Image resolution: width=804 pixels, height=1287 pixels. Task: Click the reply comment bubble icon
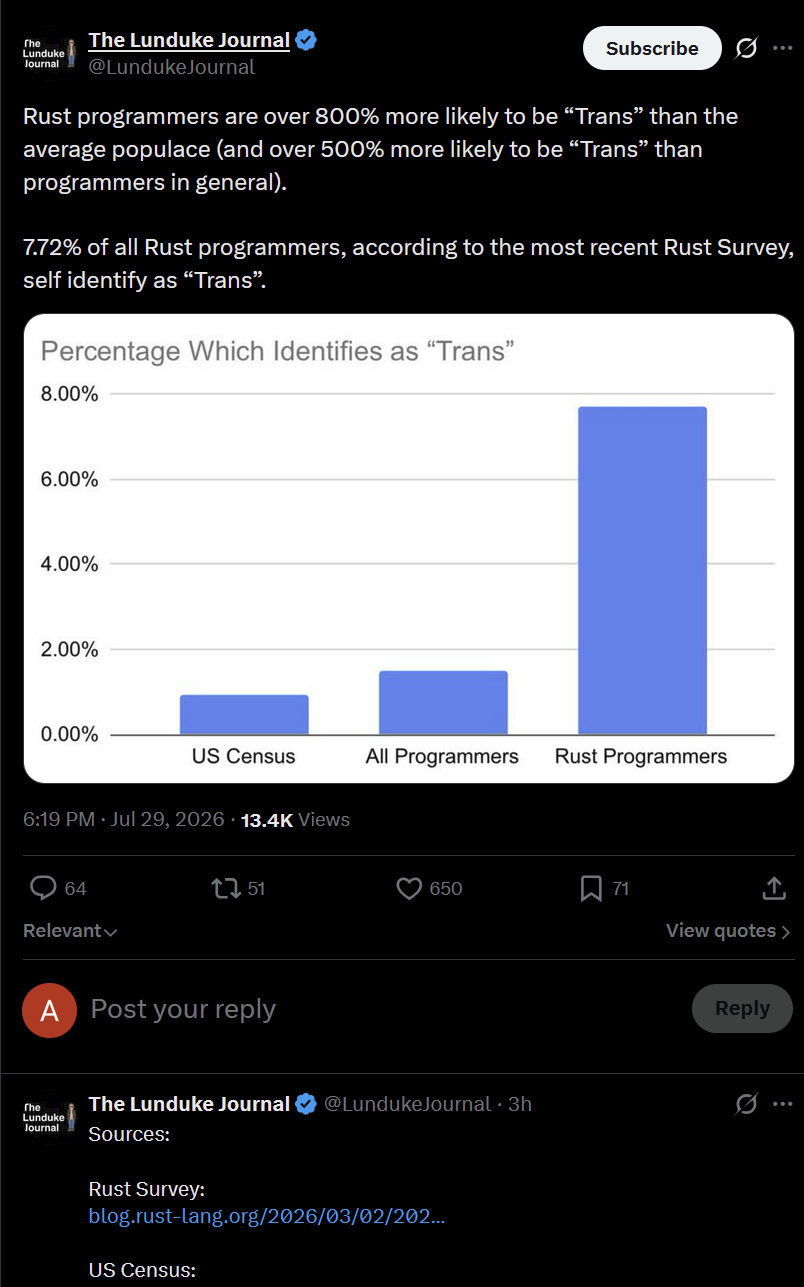point(43,888)
